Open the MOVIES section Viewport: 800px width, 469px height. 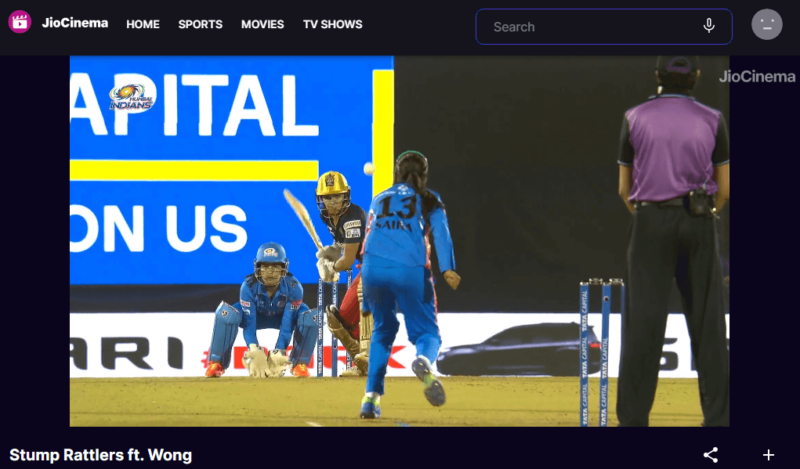[x=263, y=24]
